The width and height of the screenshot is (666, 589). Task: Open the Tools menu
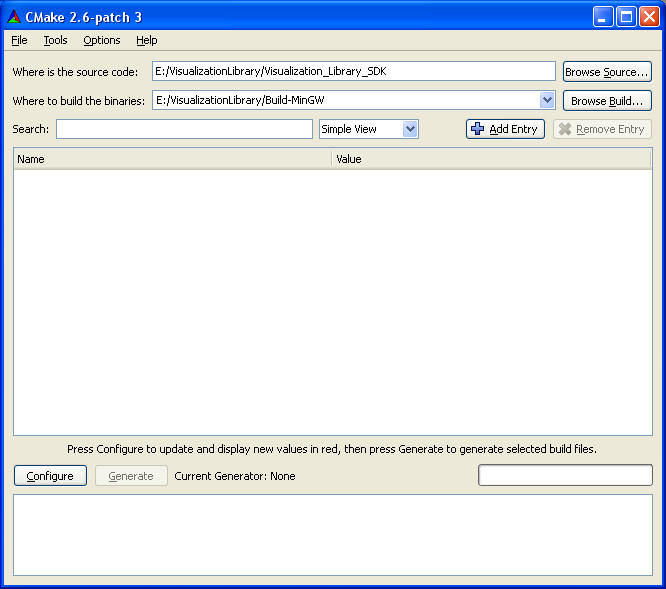[55, 40]
